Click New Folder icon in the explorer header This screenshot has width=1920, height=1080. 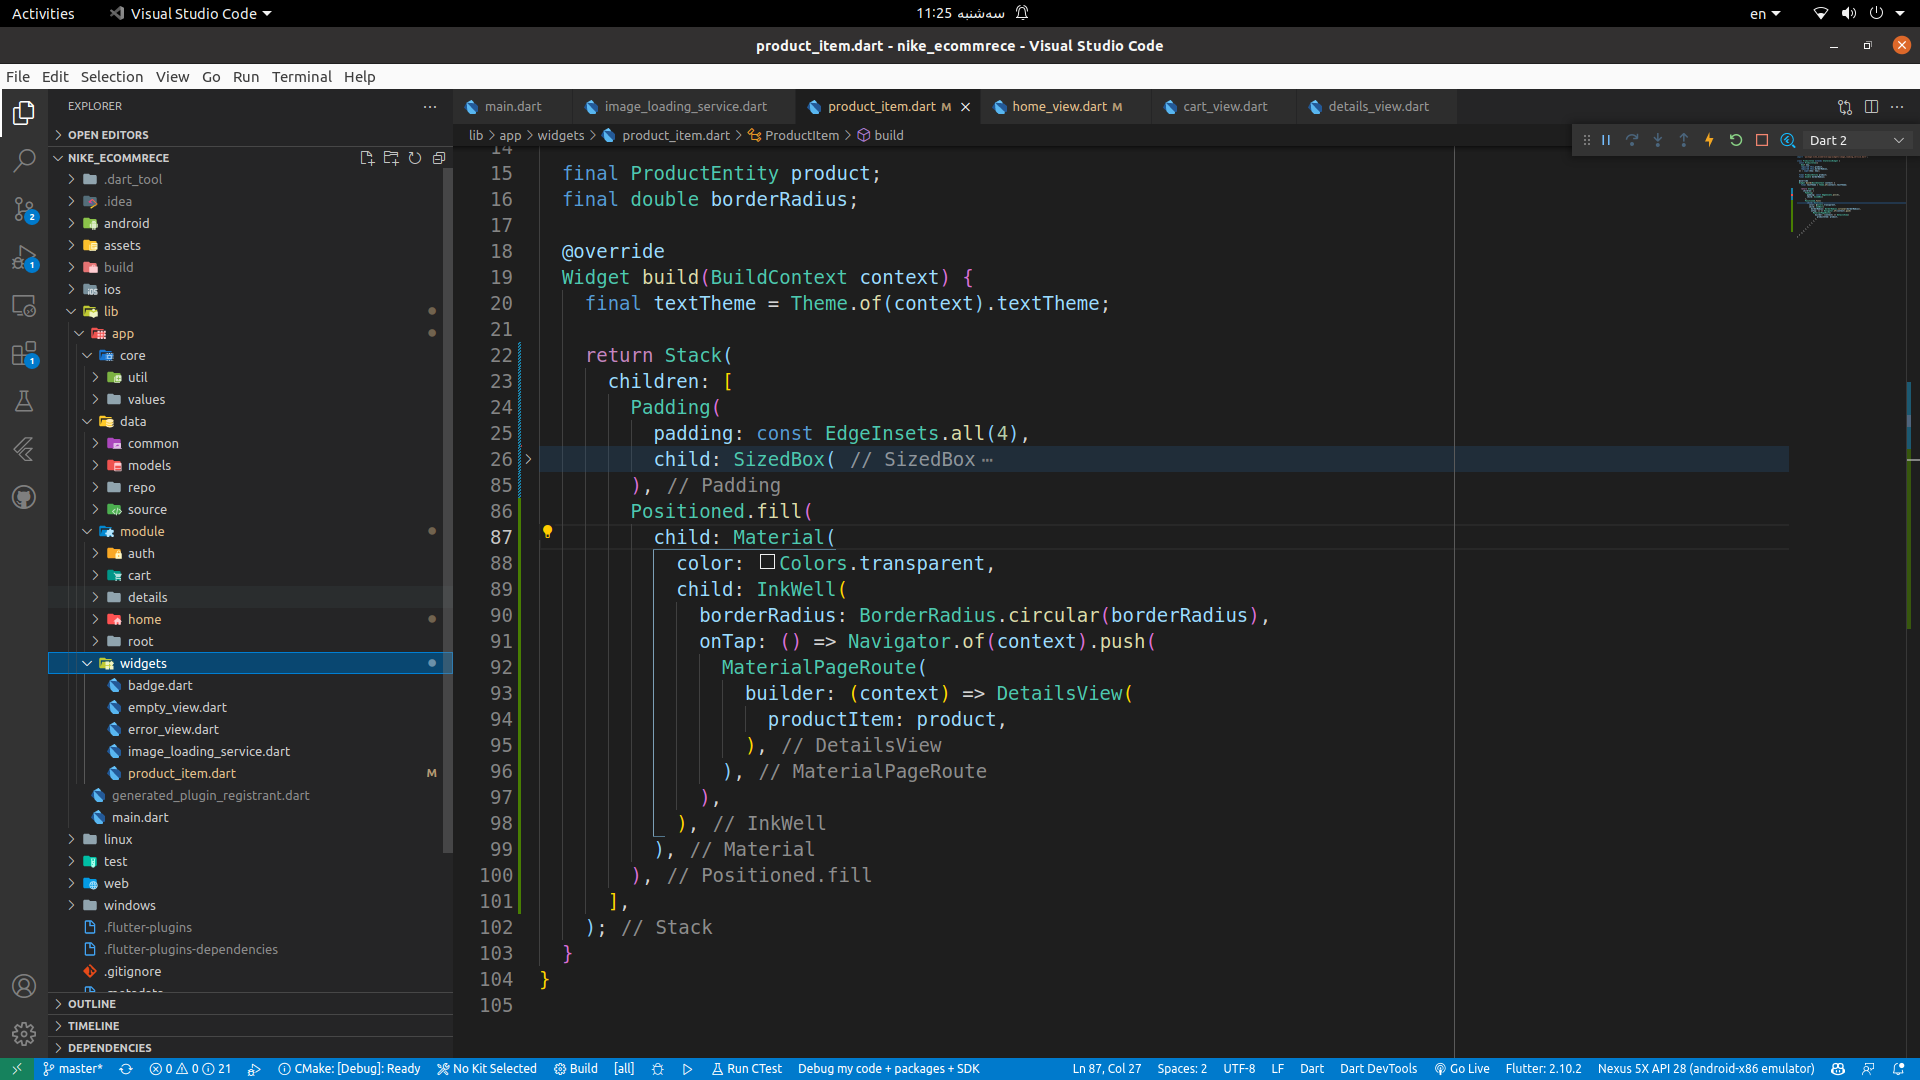pos(391,158)
